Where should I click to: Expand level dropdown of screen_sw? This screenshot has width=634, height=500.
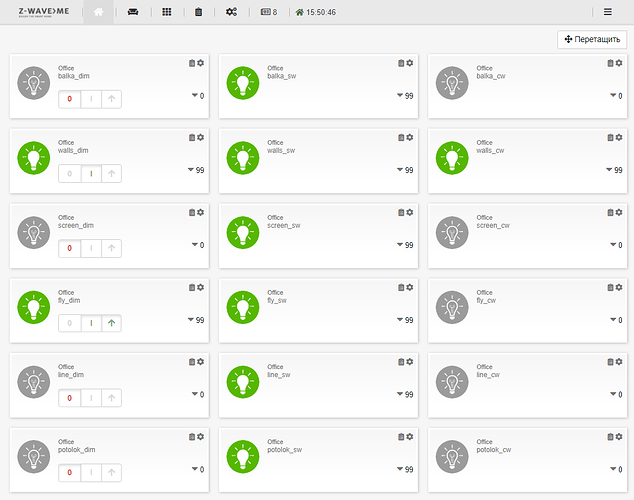[405, 245]
